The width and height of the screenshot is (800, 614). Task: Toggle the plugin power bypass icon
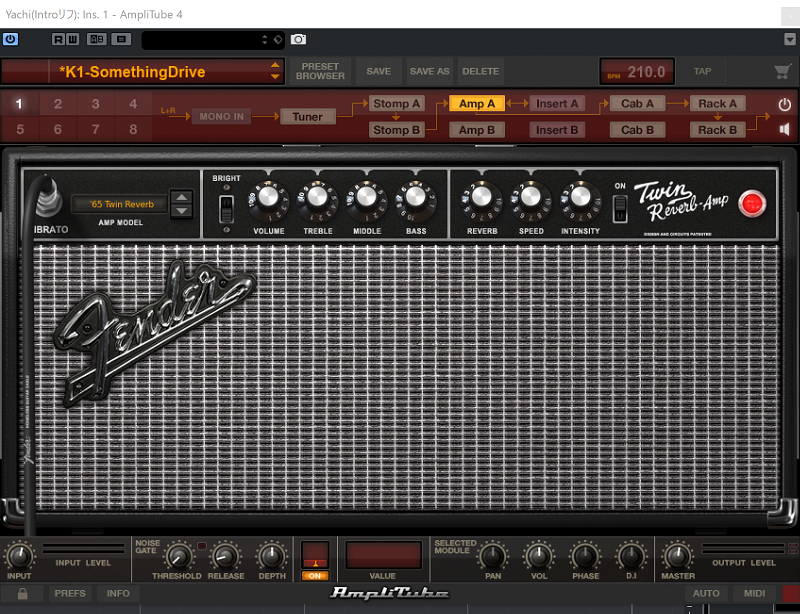click(10, 39)
